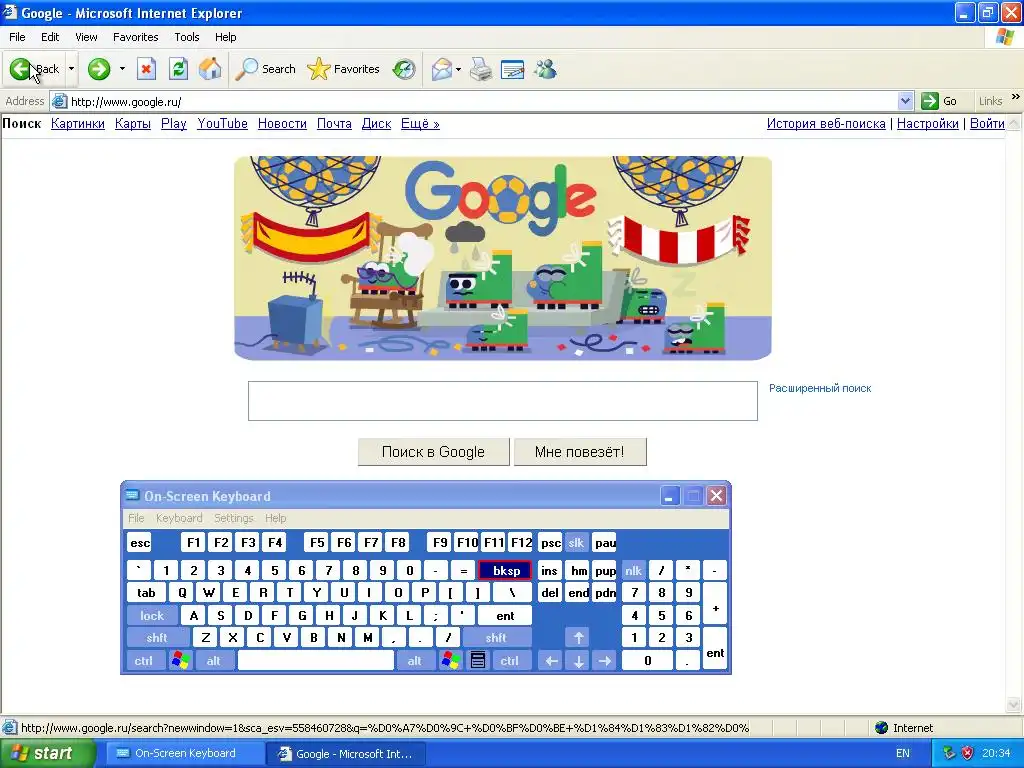Screen dimensions: 1024x768
Task: Open the Картинки link
Action: point(78,123)
